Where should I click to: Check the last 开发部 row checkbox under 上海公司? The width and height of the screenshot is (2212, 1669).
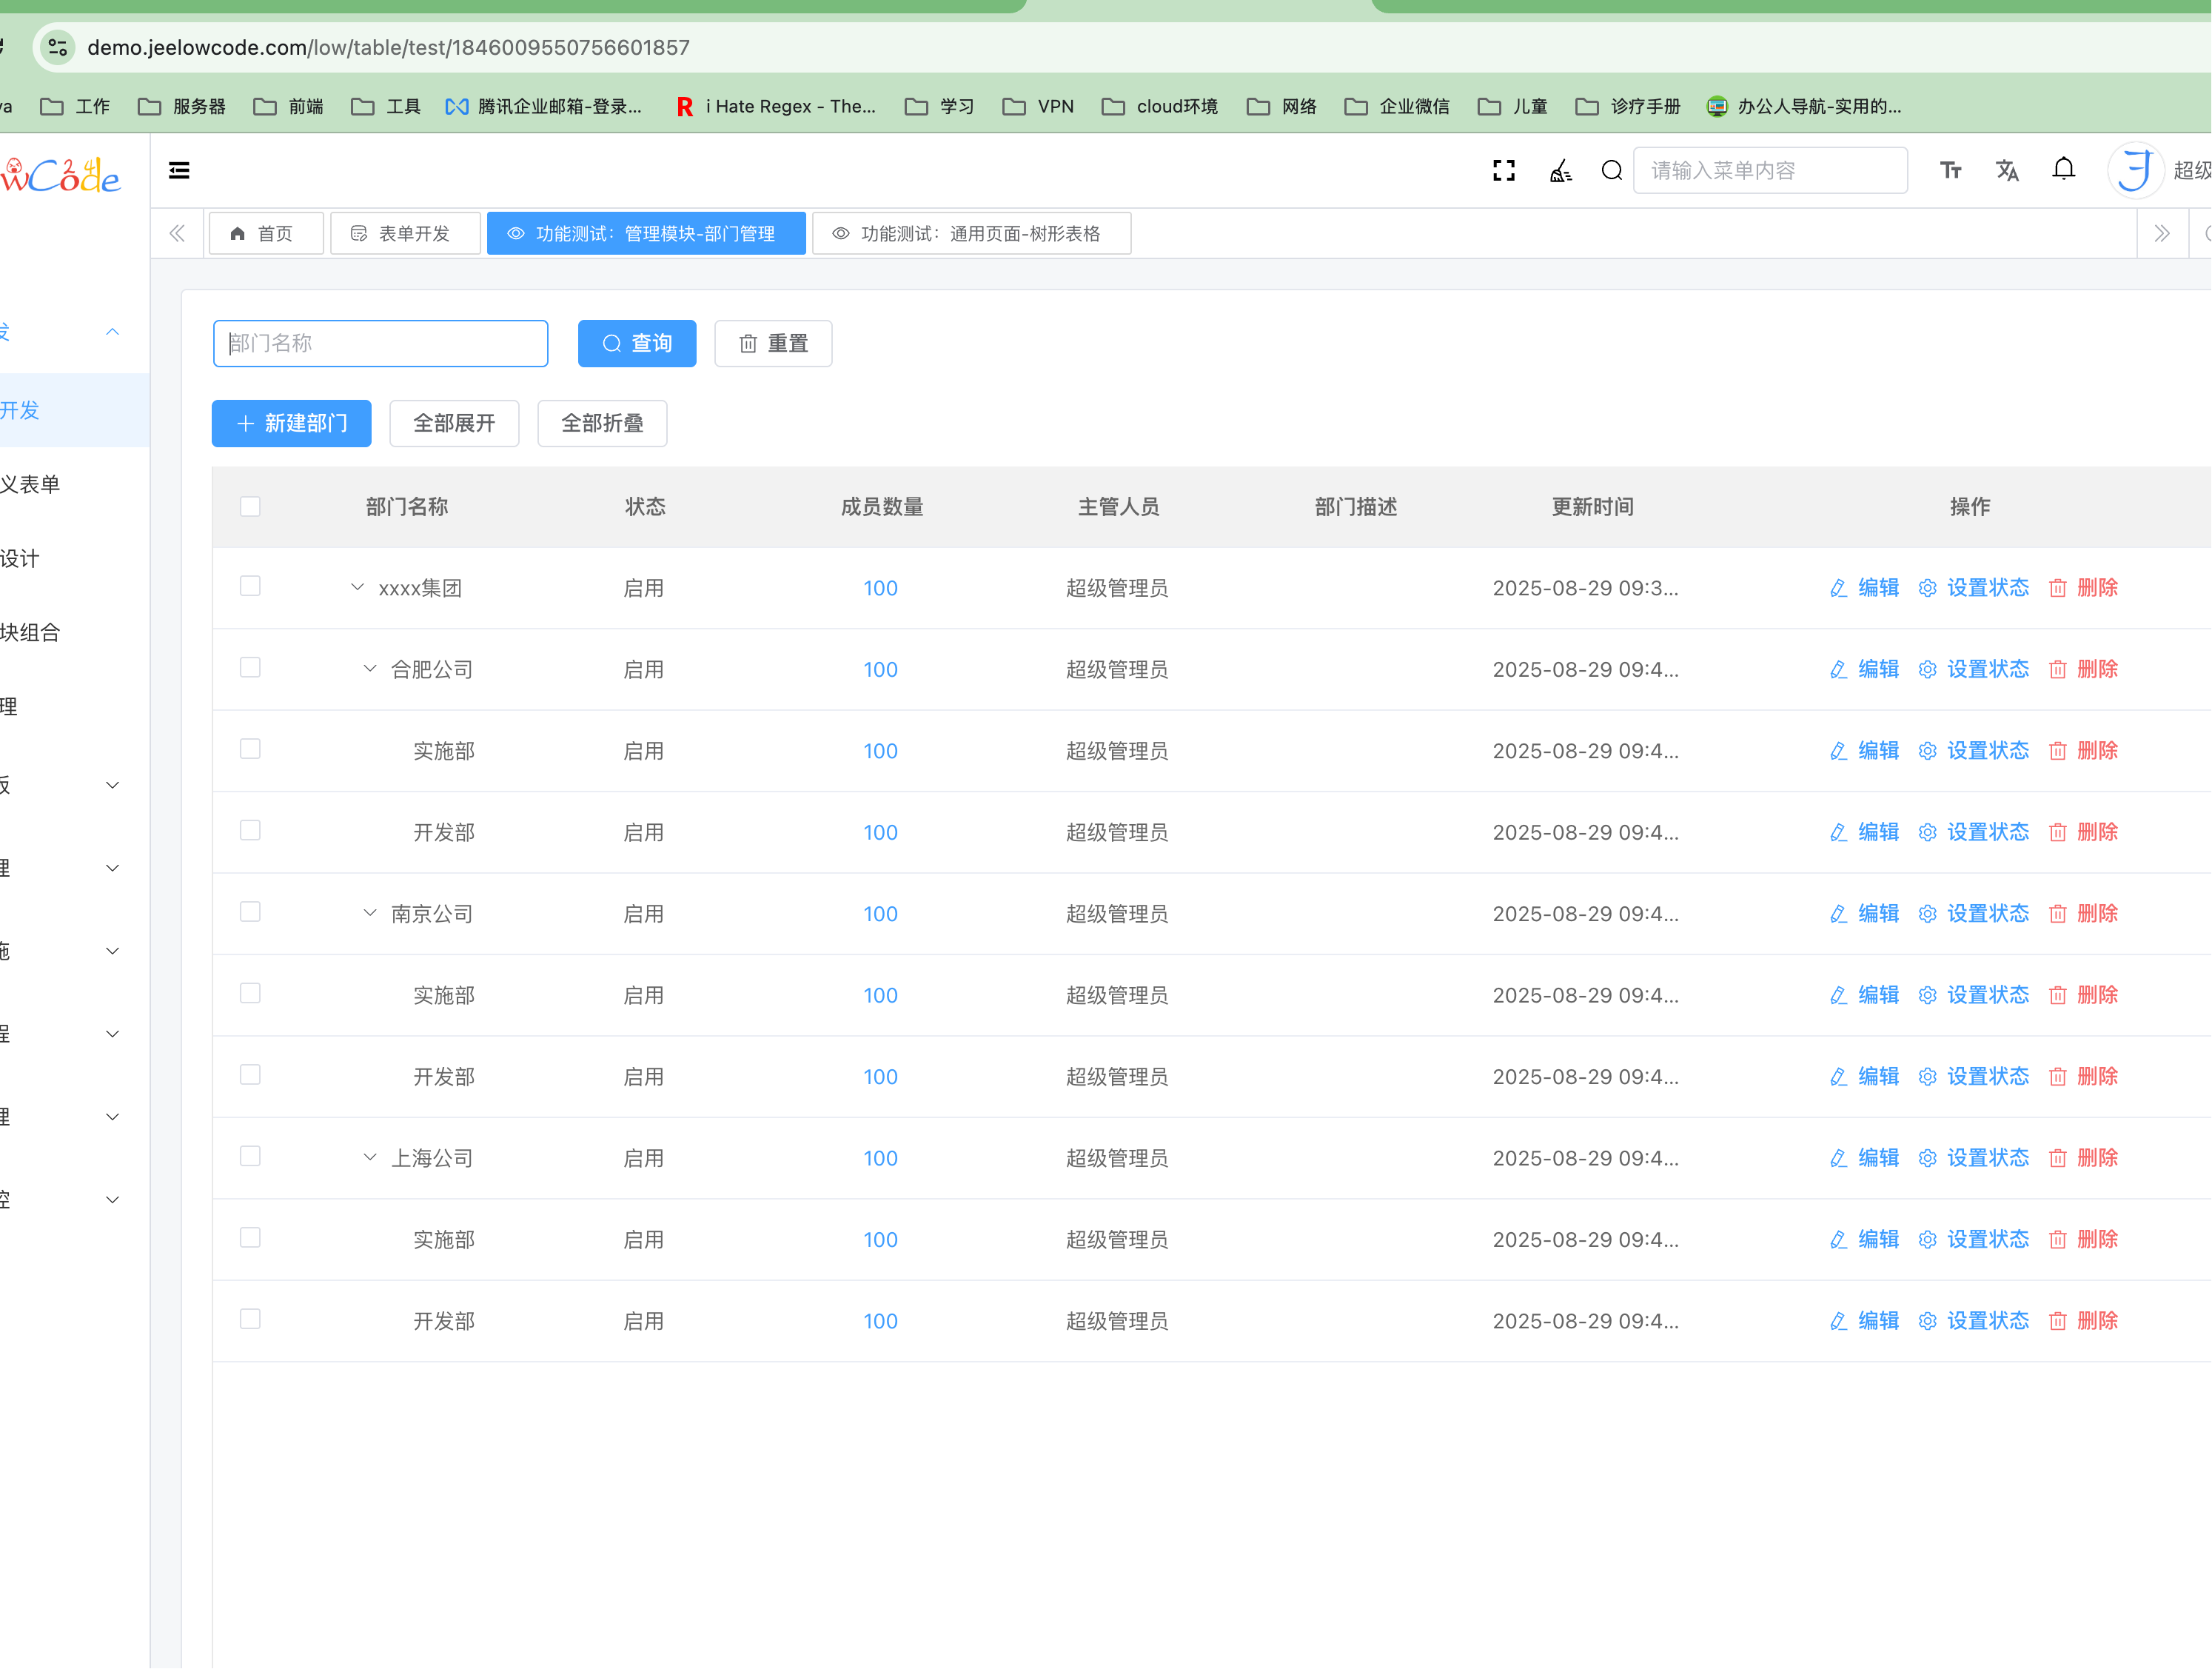(250, 1319)
